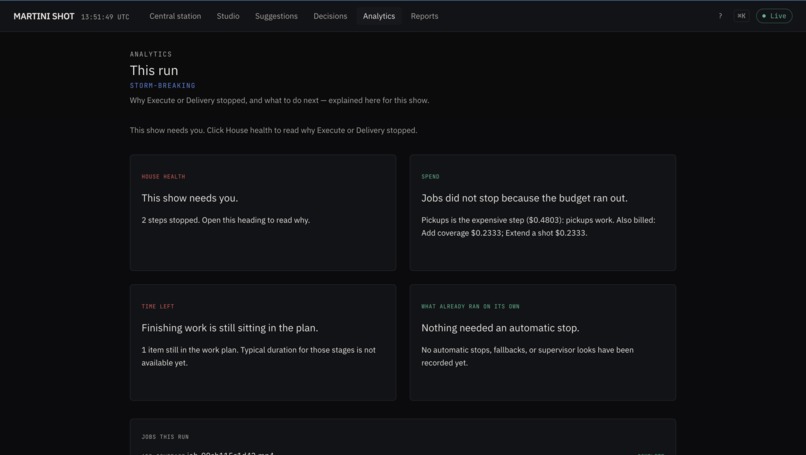Screen dimensions: 806x455
Task: Select the Analytics tab
Action: pyautogui.click(x=379, y=16)
